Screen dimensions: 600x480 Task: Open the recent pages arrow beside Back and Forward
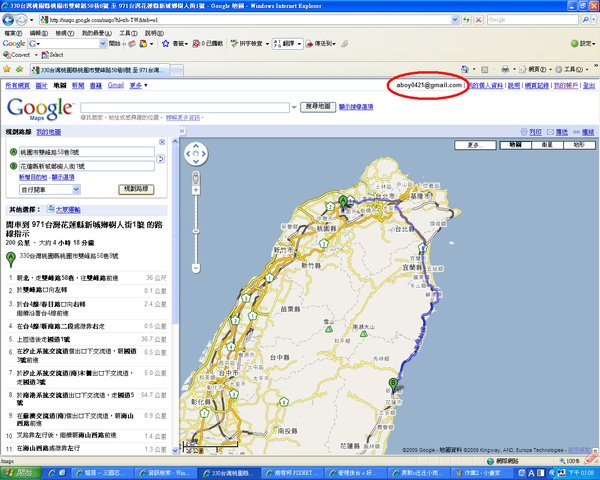(31, 20)
